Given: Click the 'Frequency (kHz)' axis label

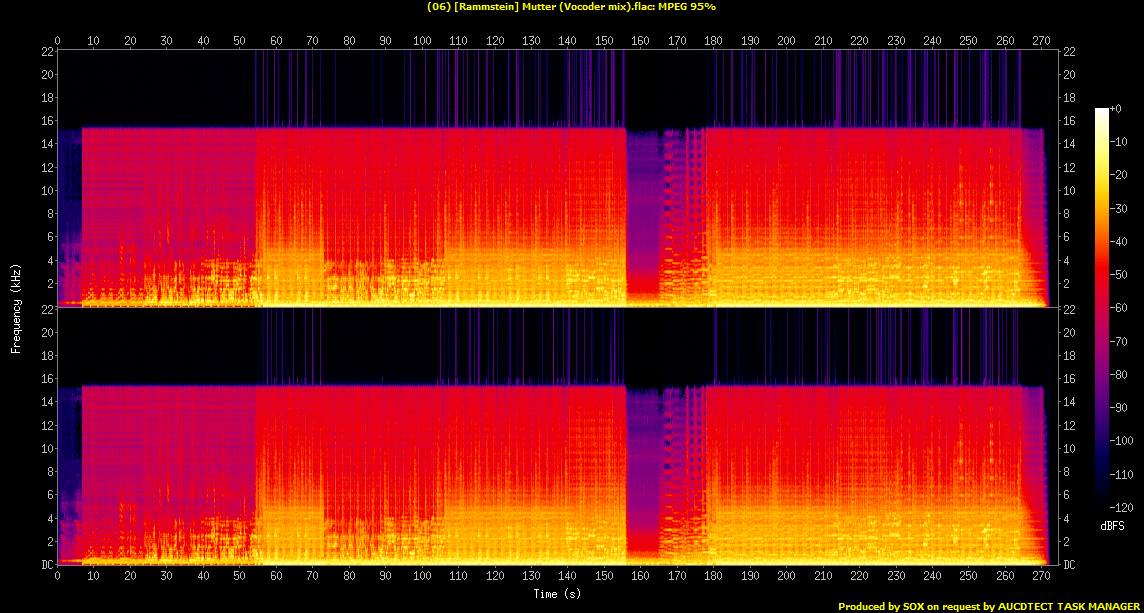Looking at the screenshot, I should click(x=16, y=306).
